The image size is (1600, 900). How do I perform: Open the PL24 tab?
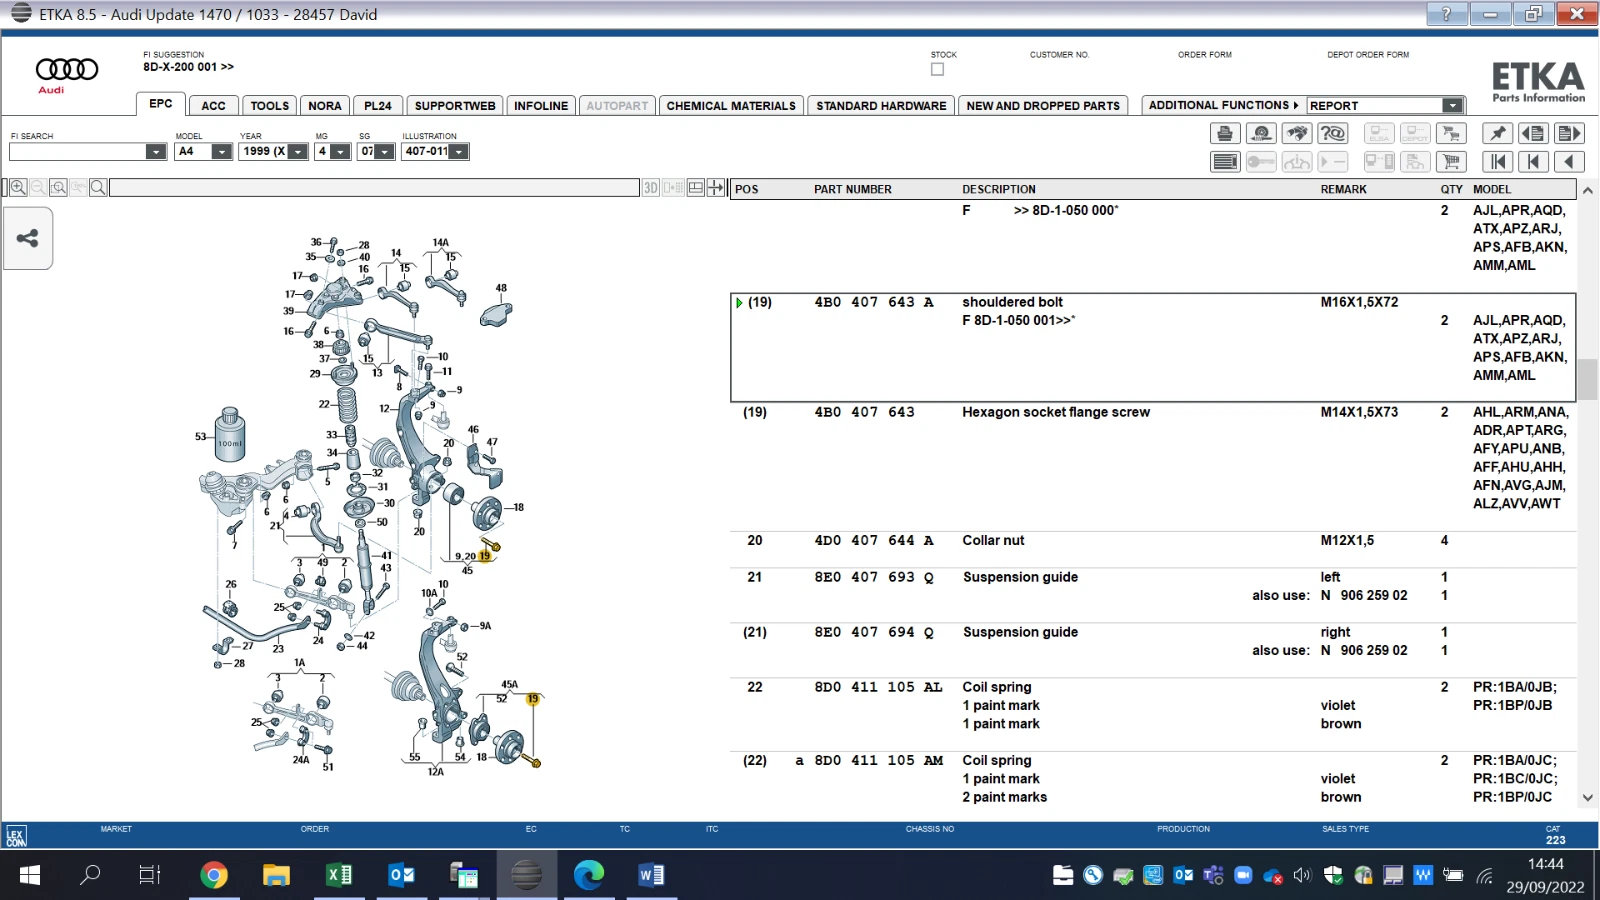coord(378,105)
